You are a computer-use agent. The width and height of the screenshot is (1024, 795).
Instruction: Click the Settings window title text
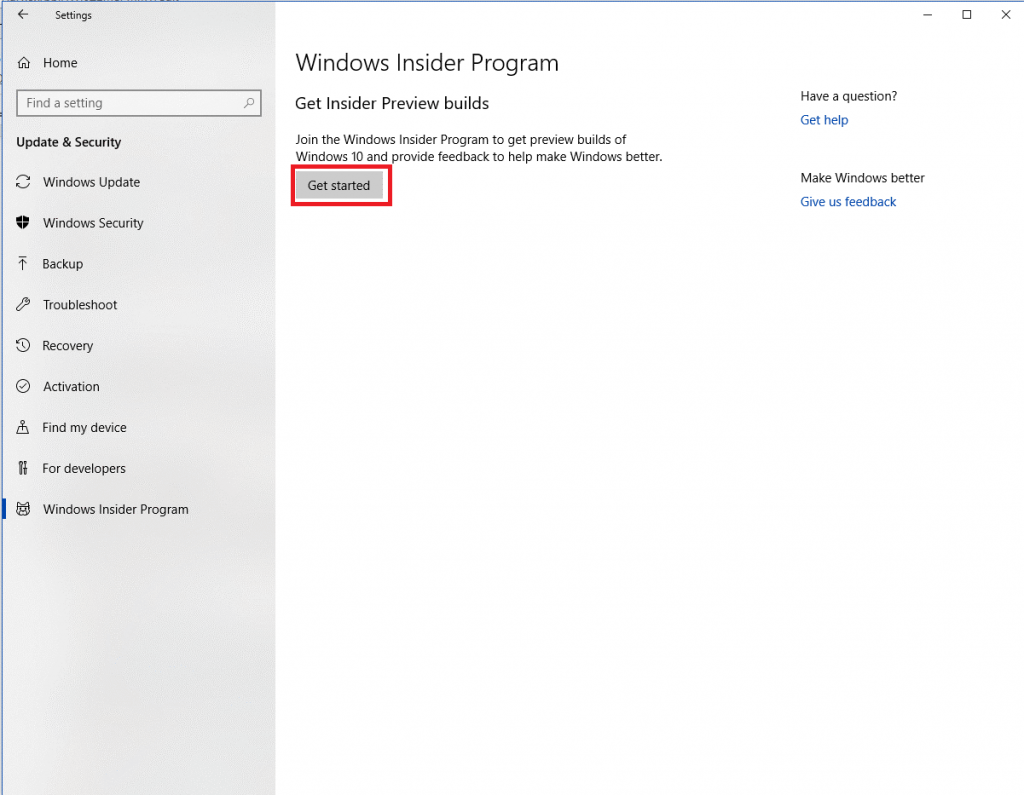tap(73, 15)
